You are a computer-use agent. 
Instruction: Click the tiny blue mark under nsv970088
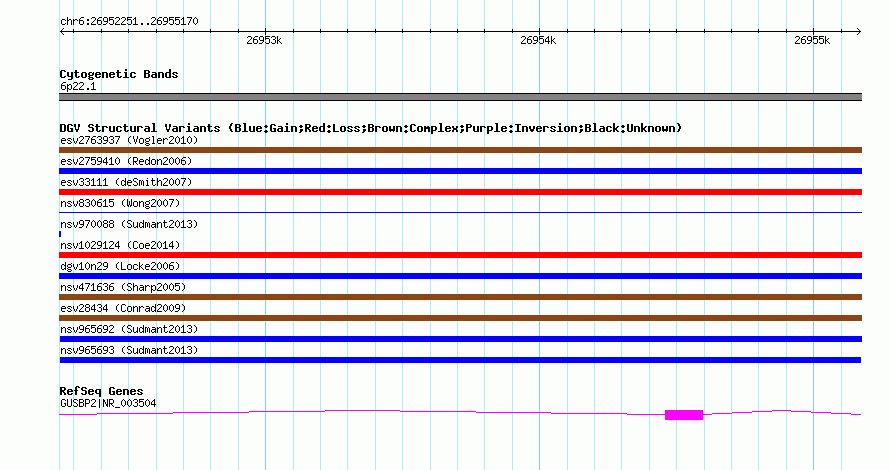(60, 234)
